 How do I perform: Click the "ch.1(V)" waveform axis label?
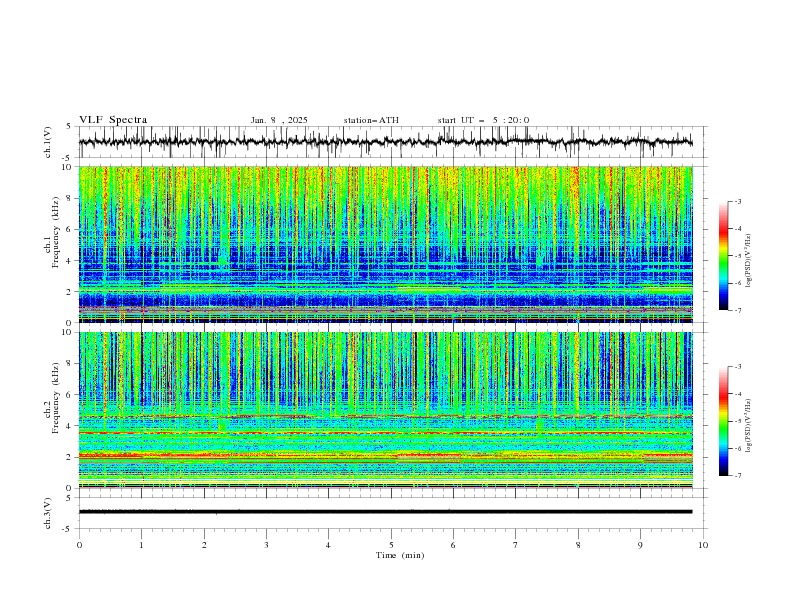pos(48,142)
